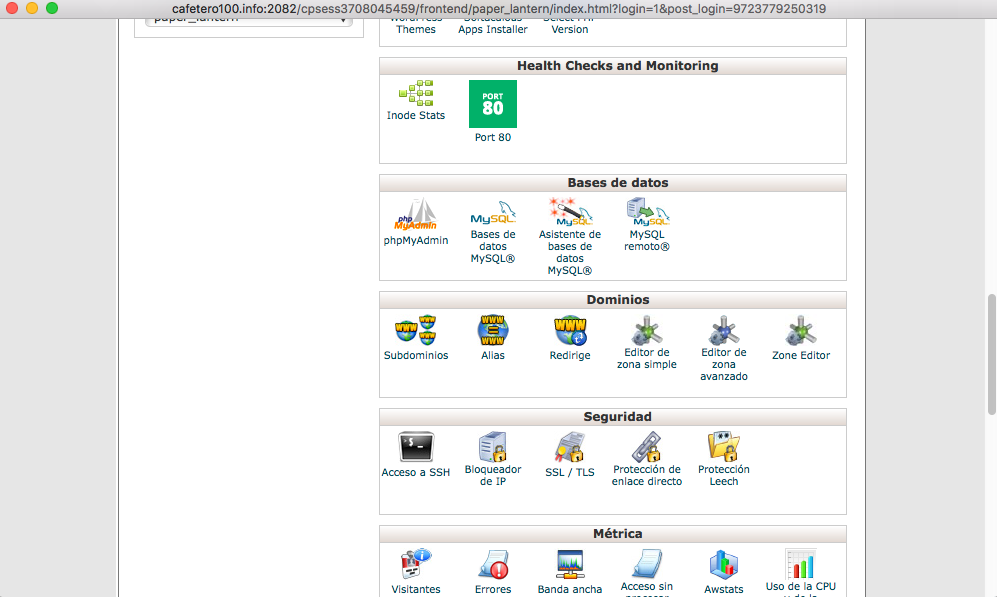The width and height of the screenshot is (997, 597).
Task: Click the Banda ancha link text
Action: (x=570, y=589)
